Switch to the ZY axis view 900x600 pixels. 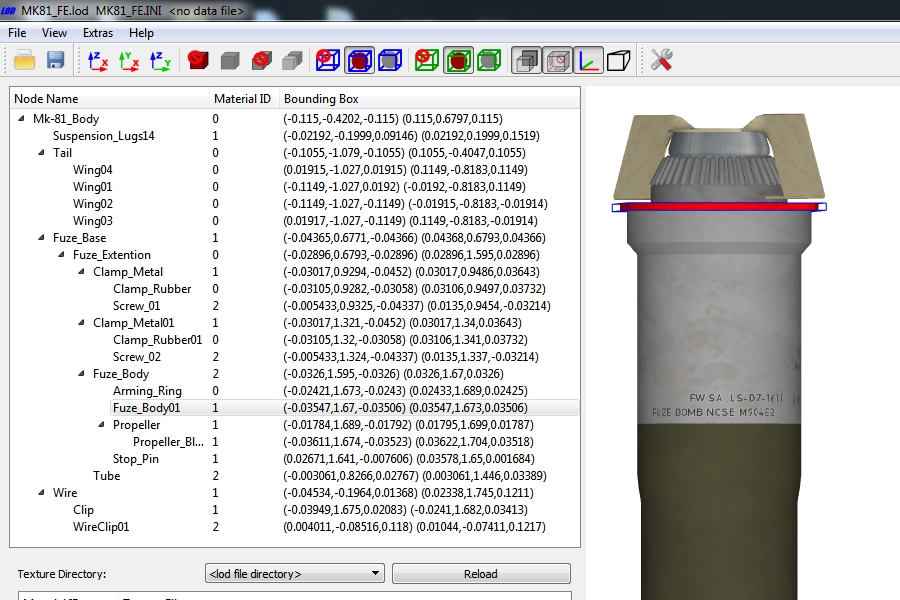click(x=160, y=60)
